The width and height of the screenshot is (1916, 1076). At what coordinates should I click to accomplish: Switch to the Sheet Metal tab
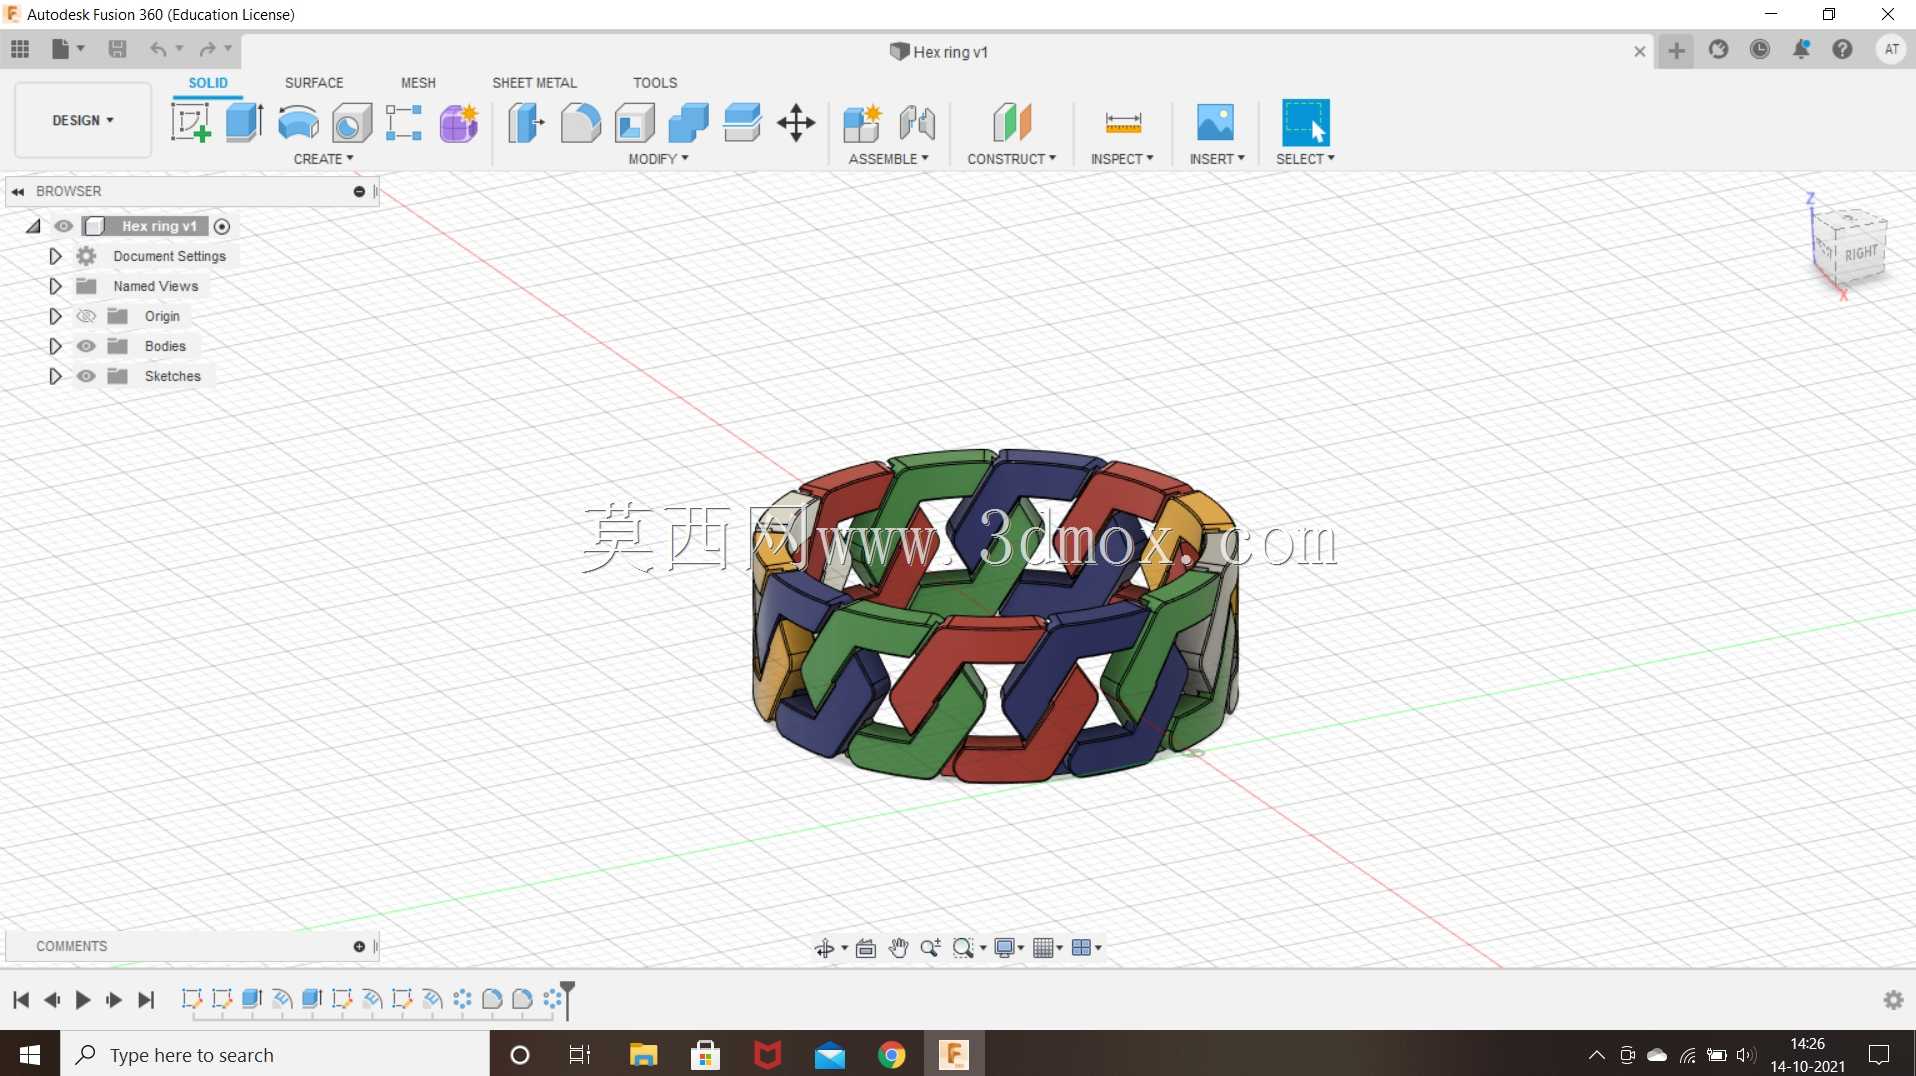click(x=534, y=83)
